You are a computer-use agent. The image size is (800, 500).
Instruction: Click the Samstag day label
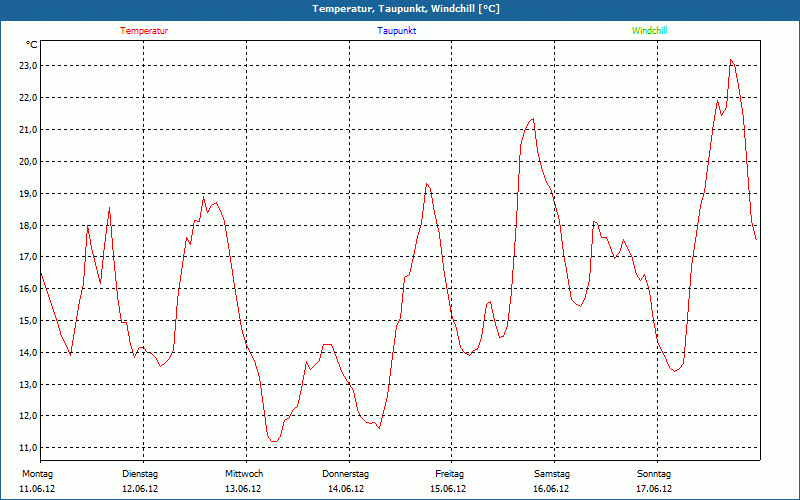552,474
